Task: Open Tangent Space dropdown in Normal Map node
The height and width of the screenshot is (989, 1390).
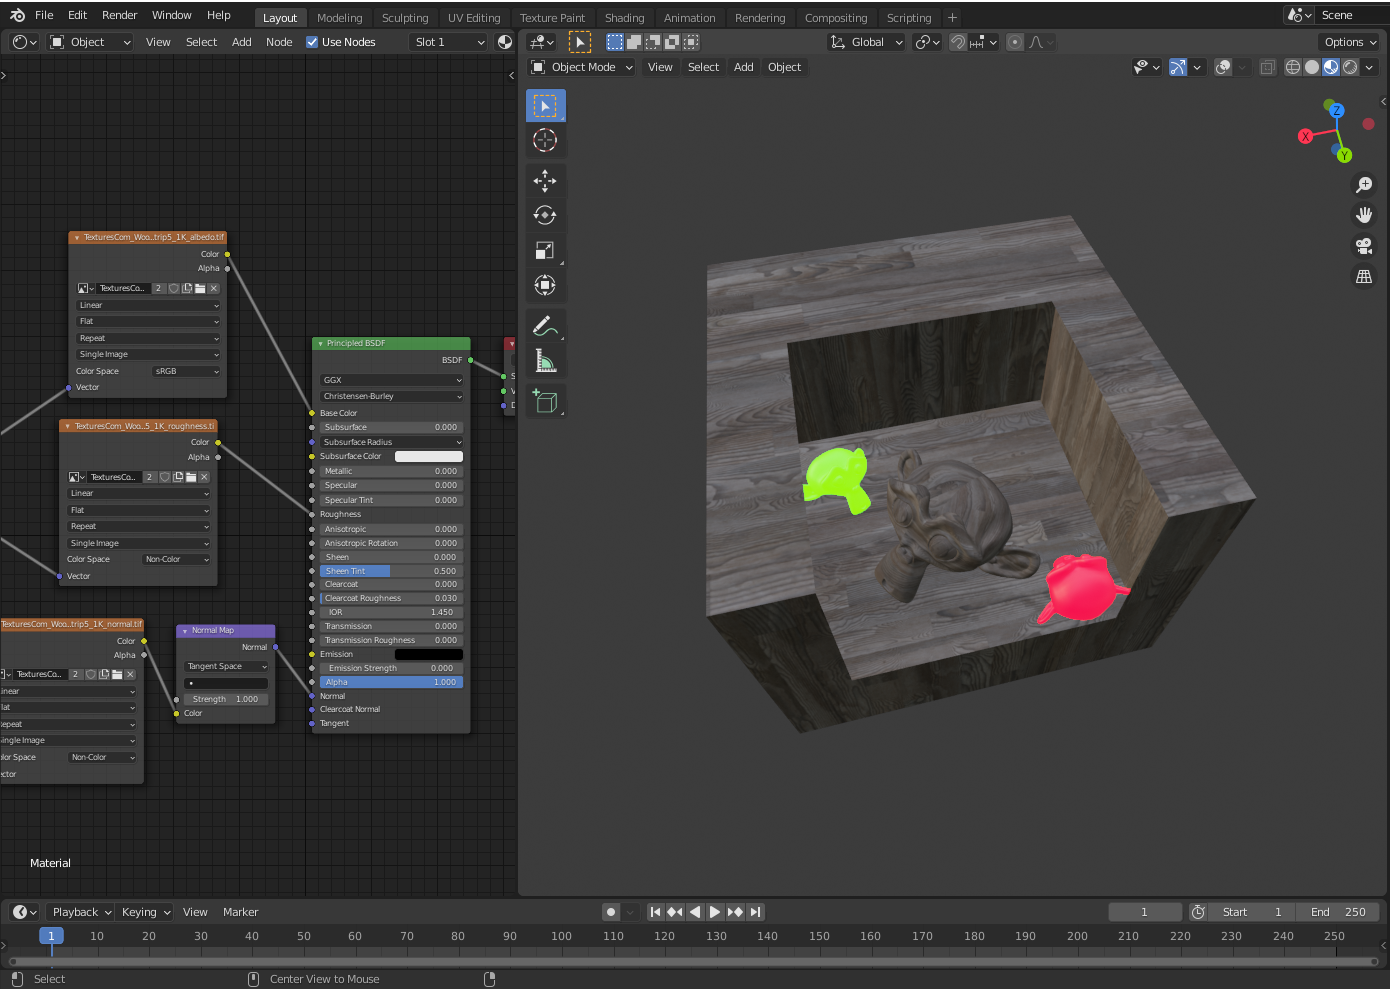Action: 227,666
